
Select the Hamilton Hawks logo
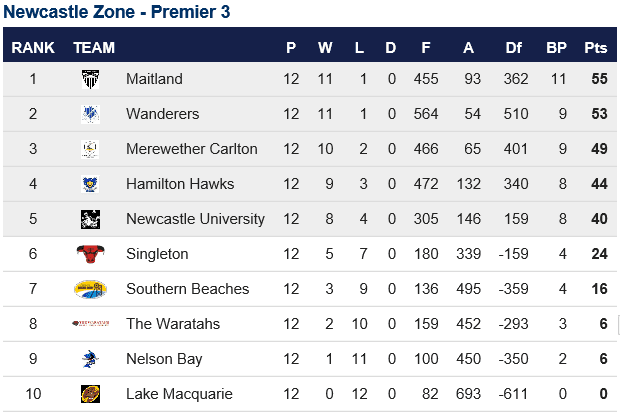tap(90, 184)
